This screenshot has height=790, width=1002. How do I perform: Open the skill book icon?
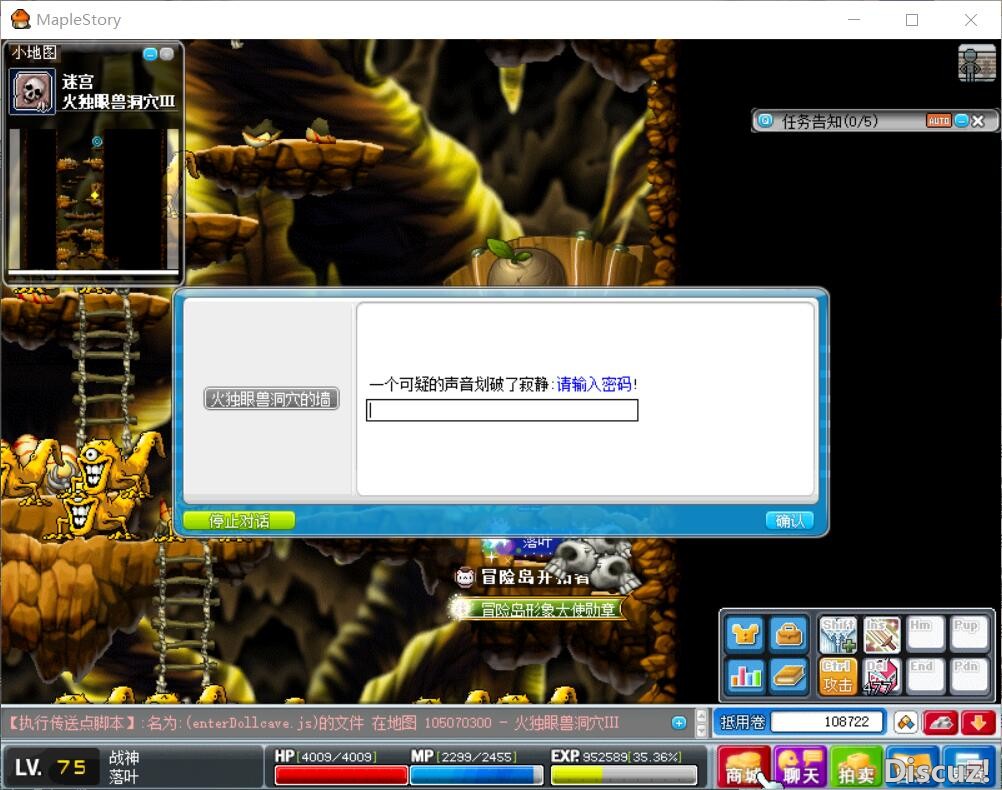[x=789, y=675]
